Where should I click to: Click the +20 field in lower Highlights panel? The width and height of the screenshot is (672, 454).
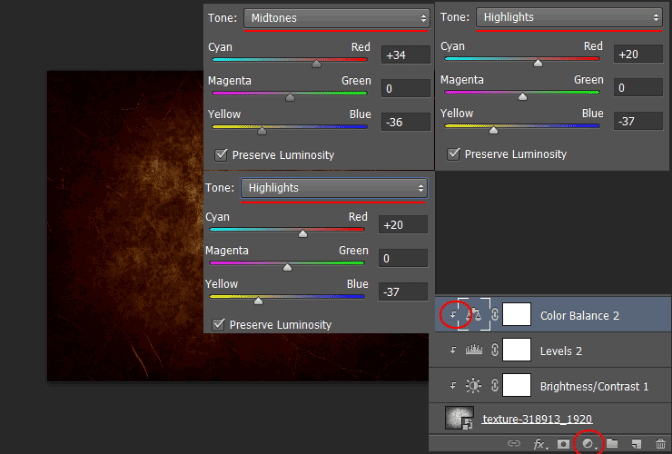tap(403, 225)
